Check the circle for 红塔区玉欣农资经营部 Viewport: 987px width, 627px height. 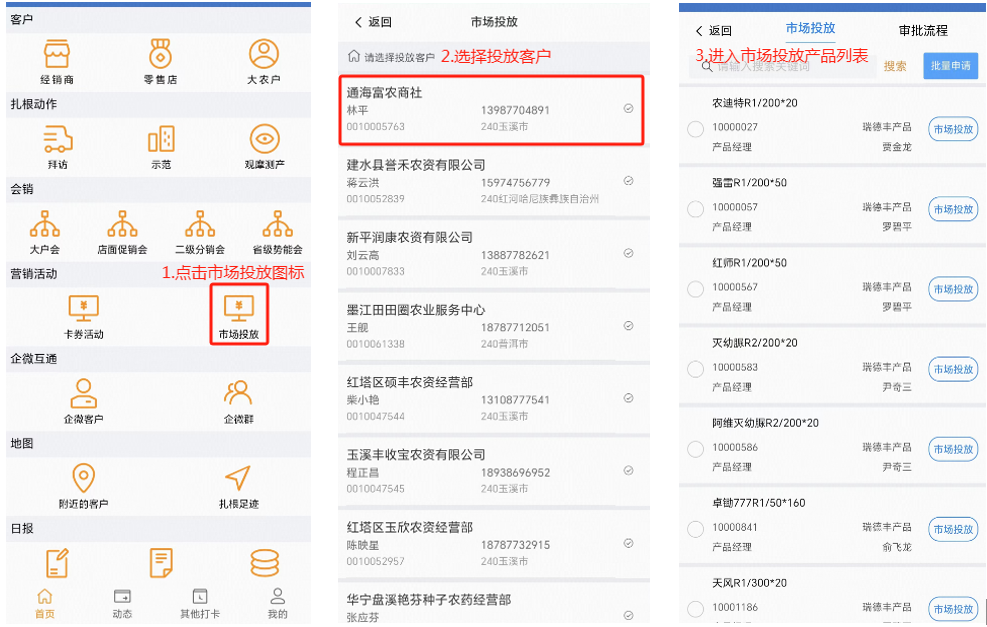[628, 543]
